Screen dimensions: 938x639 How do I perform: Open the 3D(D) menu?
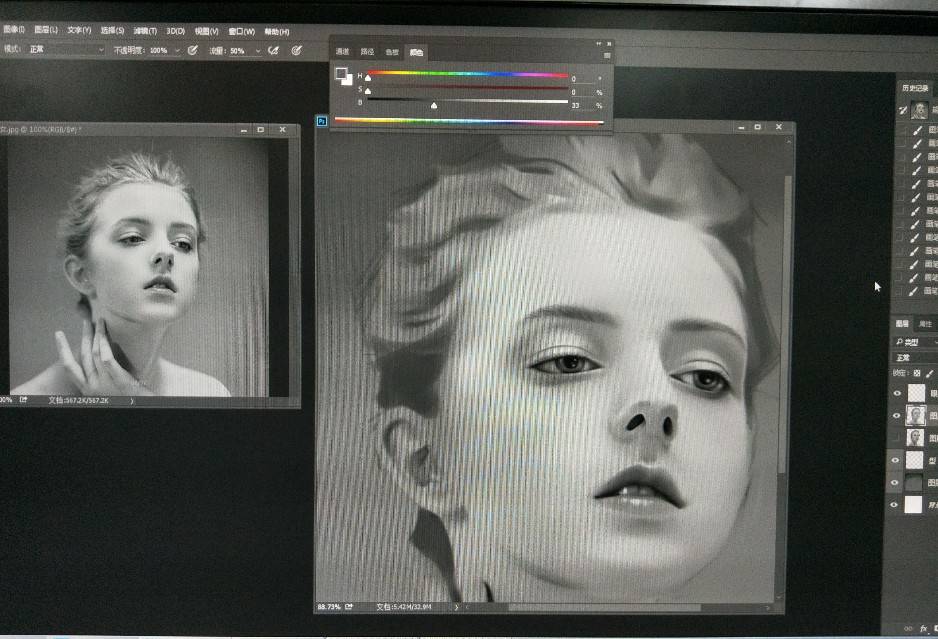pyautogui.click(x=175, y=31)
